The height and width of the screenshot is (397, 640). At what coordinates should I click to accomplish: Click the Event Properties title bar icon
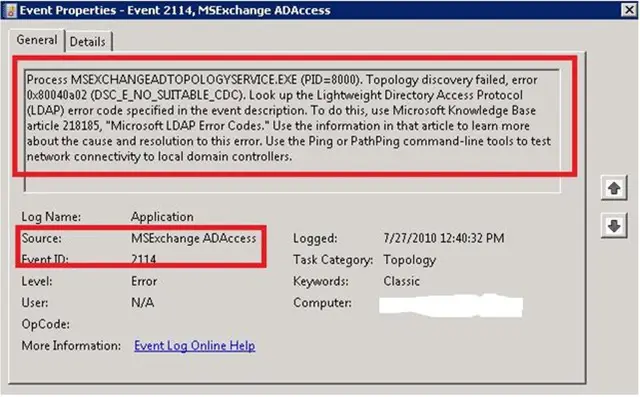pyautogui.click(x=11, y=10)
